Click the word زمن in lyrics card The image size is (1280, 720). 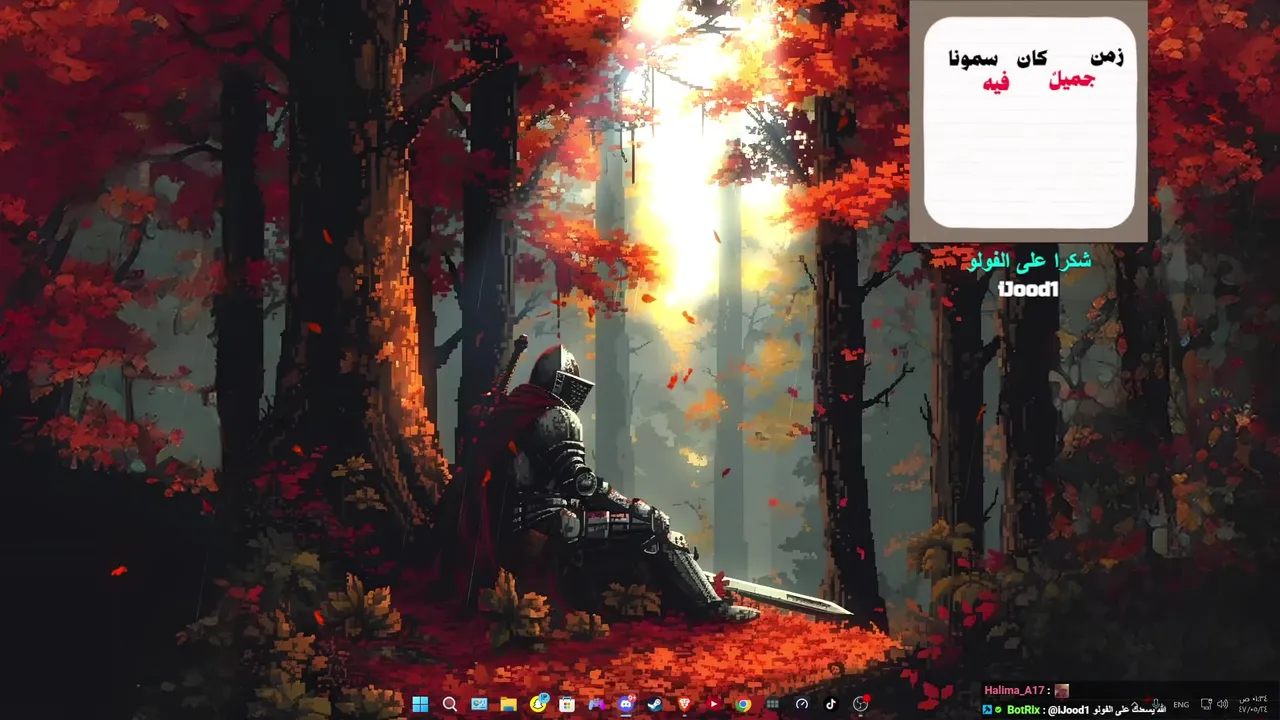[1107, 57]
